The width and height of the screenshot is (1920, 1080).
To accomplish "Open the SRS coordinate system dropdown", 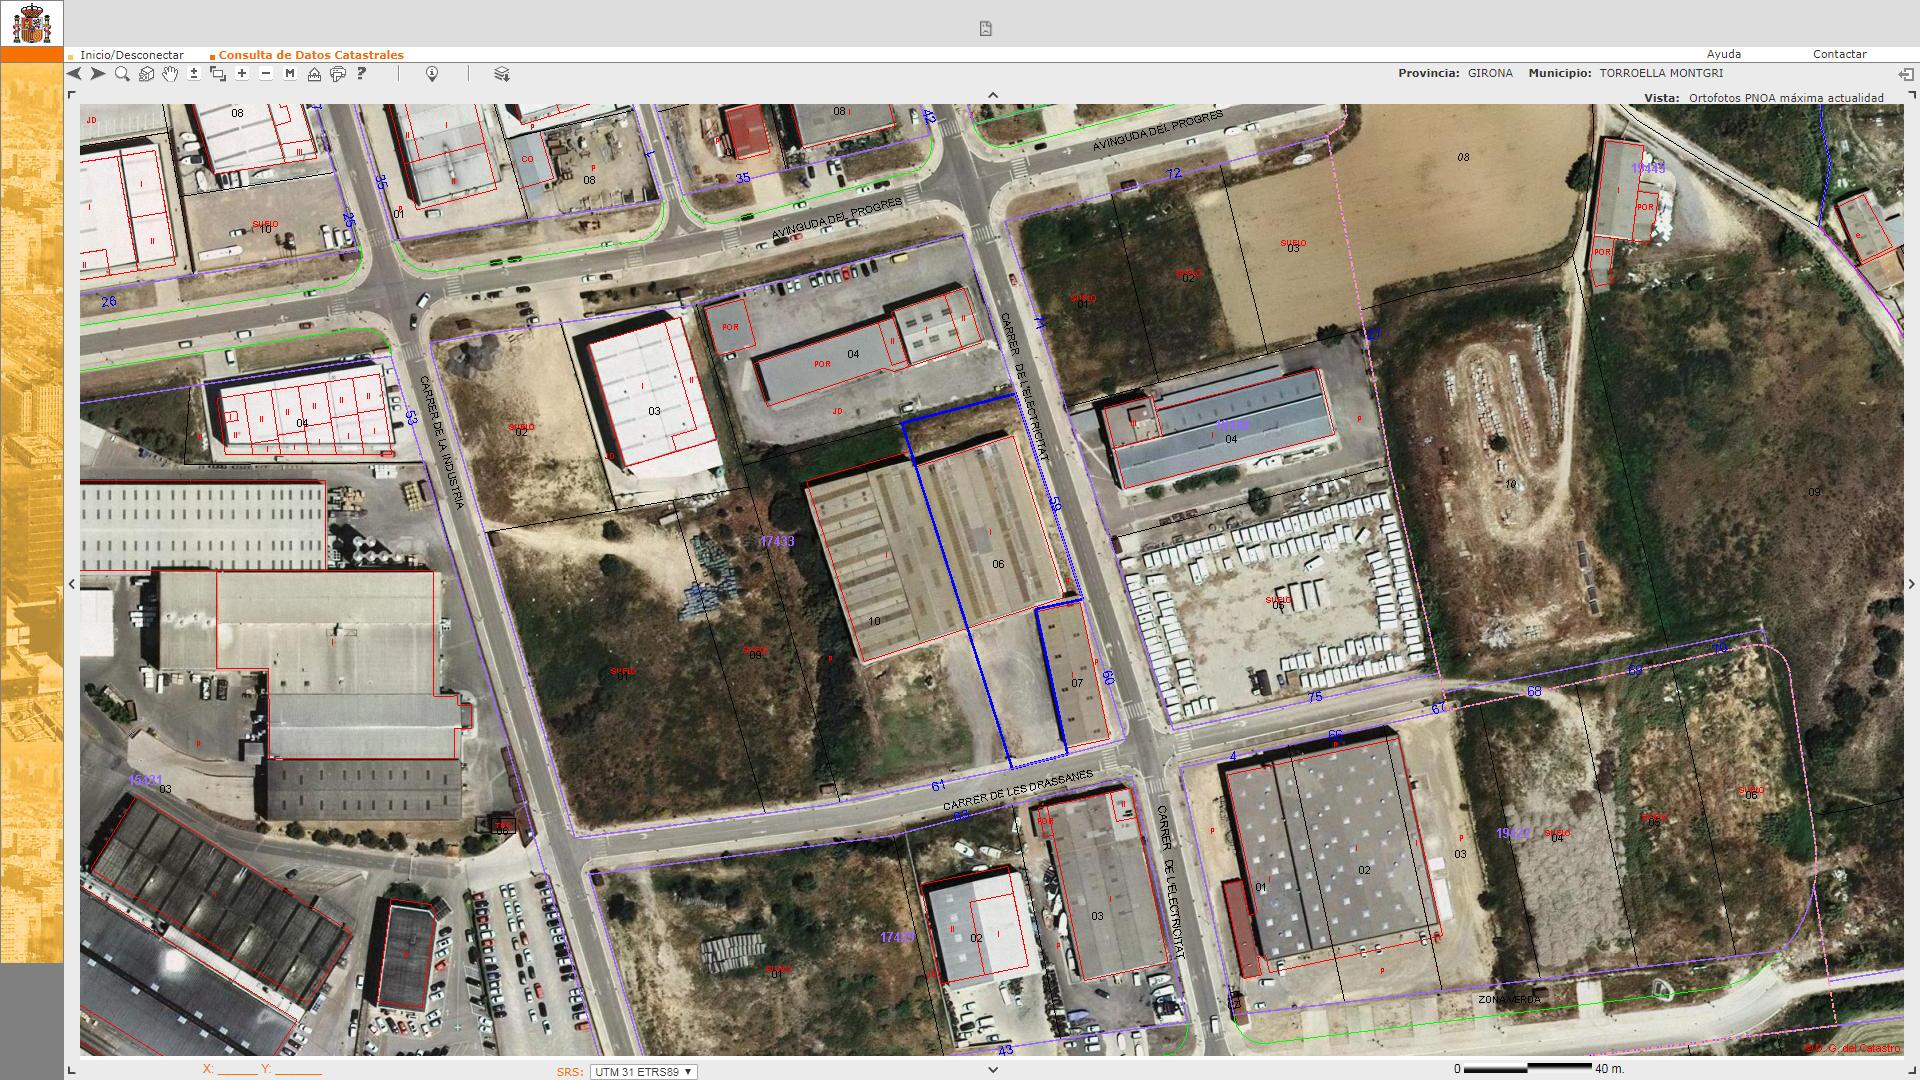I will [643, 1071].
